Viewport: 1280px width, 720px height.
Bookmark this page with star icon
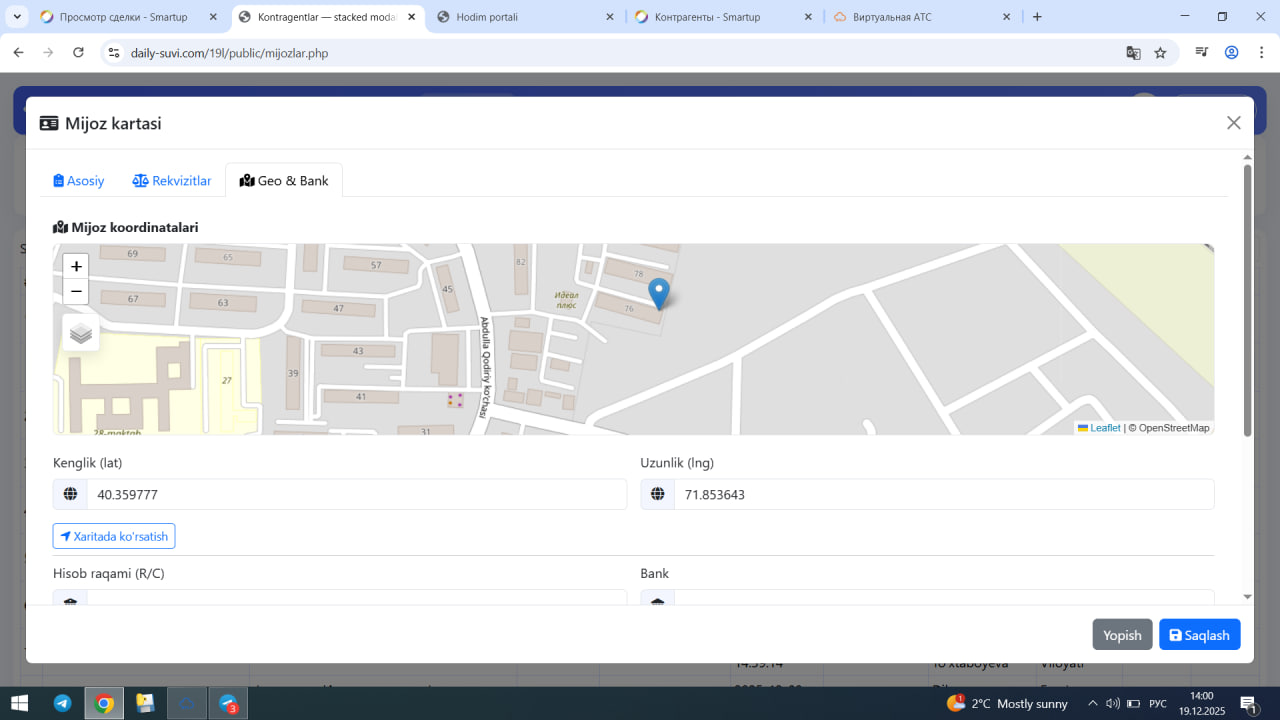coord(1160,53)
